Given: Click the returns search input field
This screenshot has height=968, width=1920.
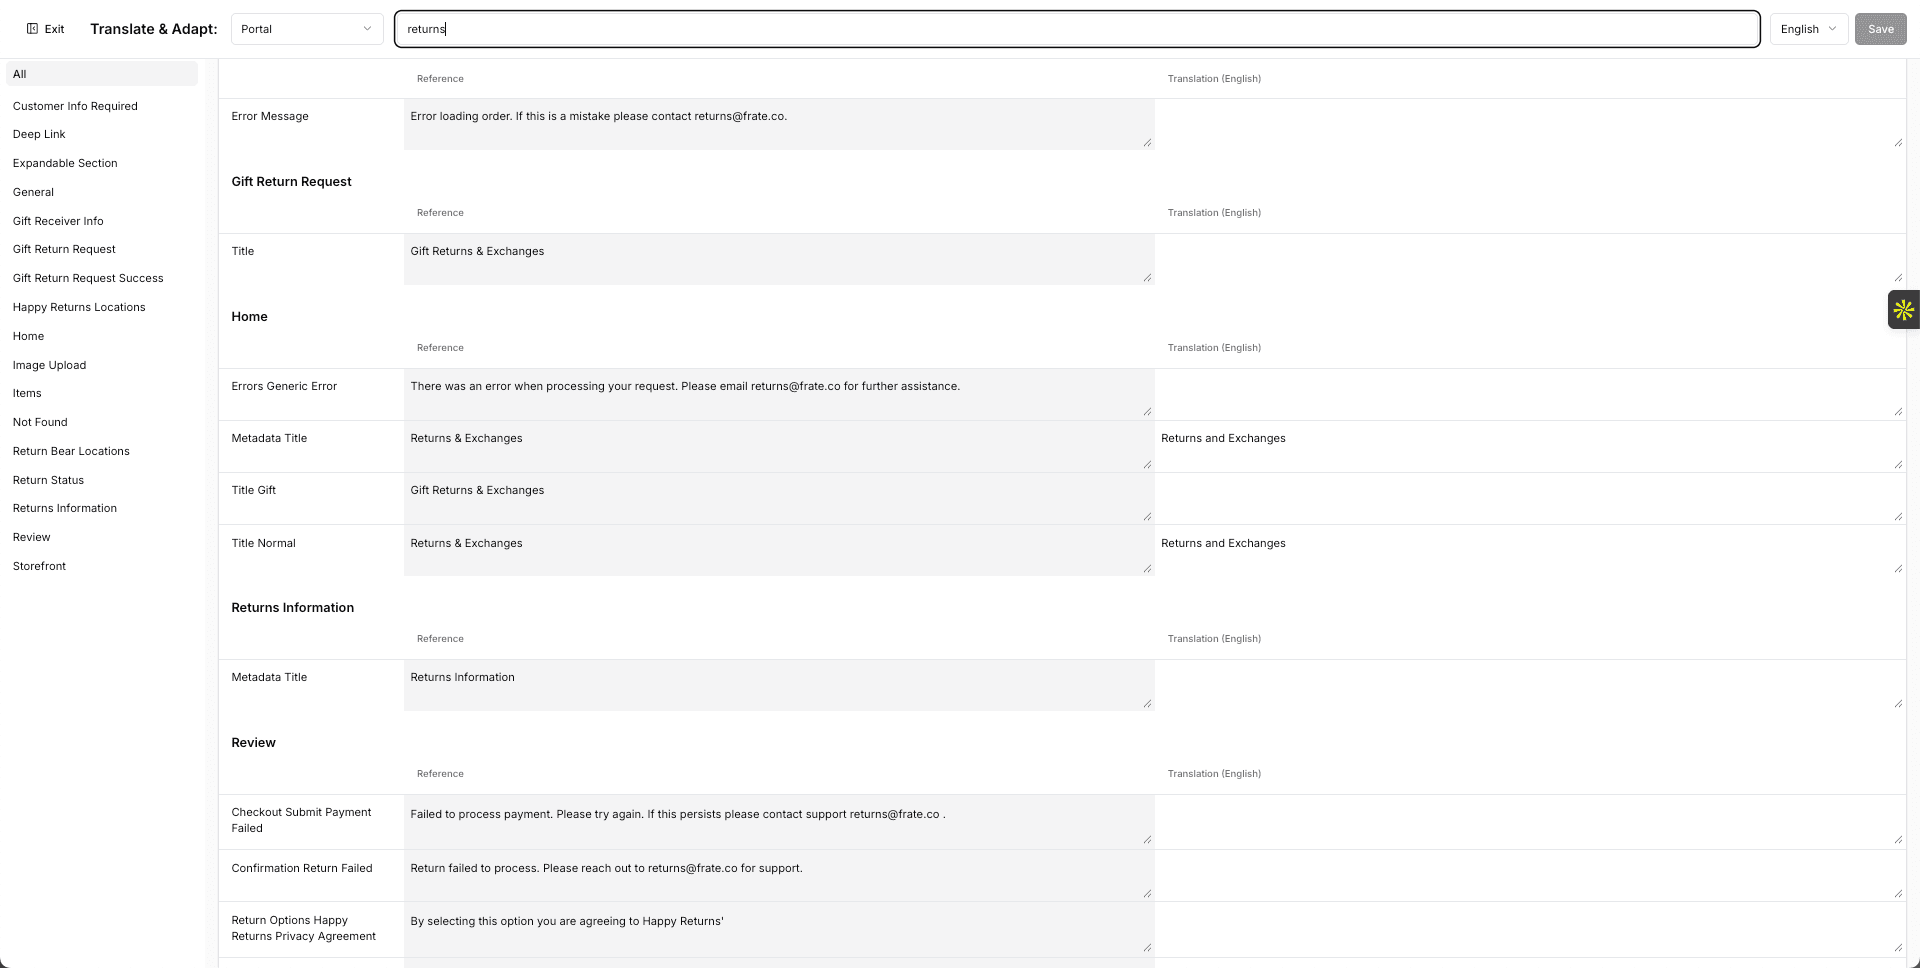Looking at the screenshot, I should pos(1076,29).
